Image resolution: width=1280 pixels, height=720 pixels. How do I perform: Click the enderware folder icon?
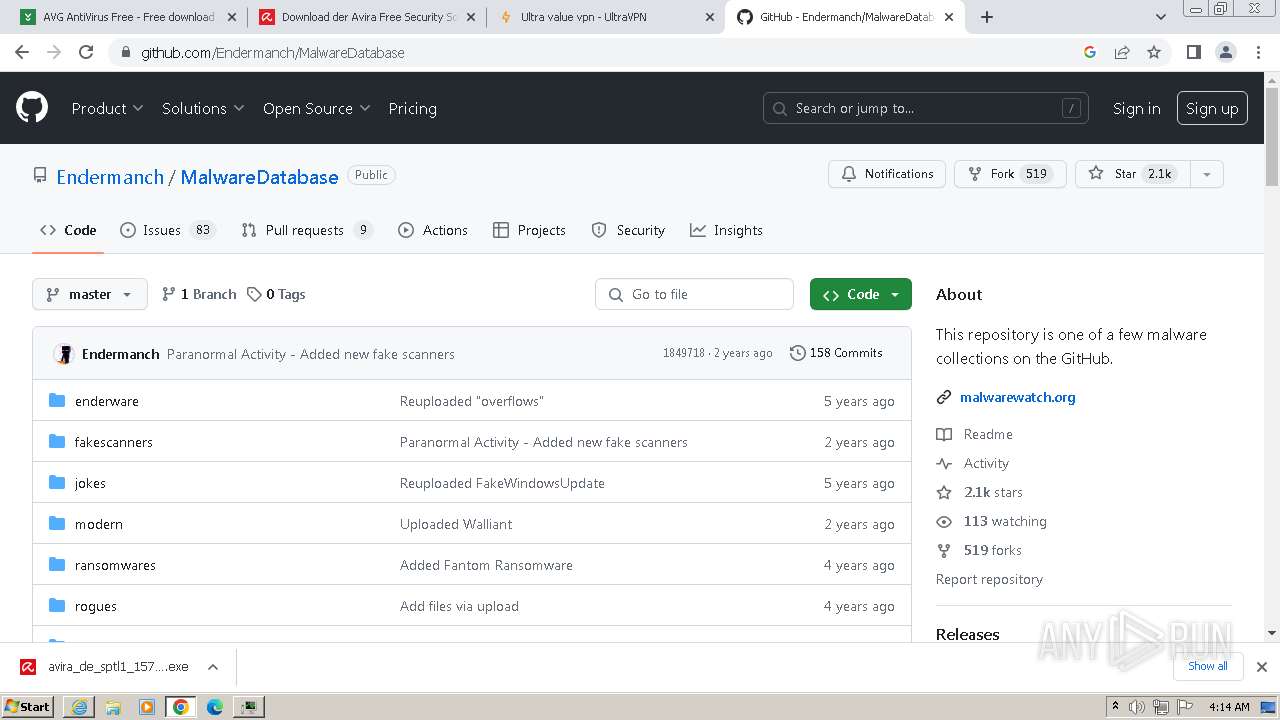pos(57,401)
